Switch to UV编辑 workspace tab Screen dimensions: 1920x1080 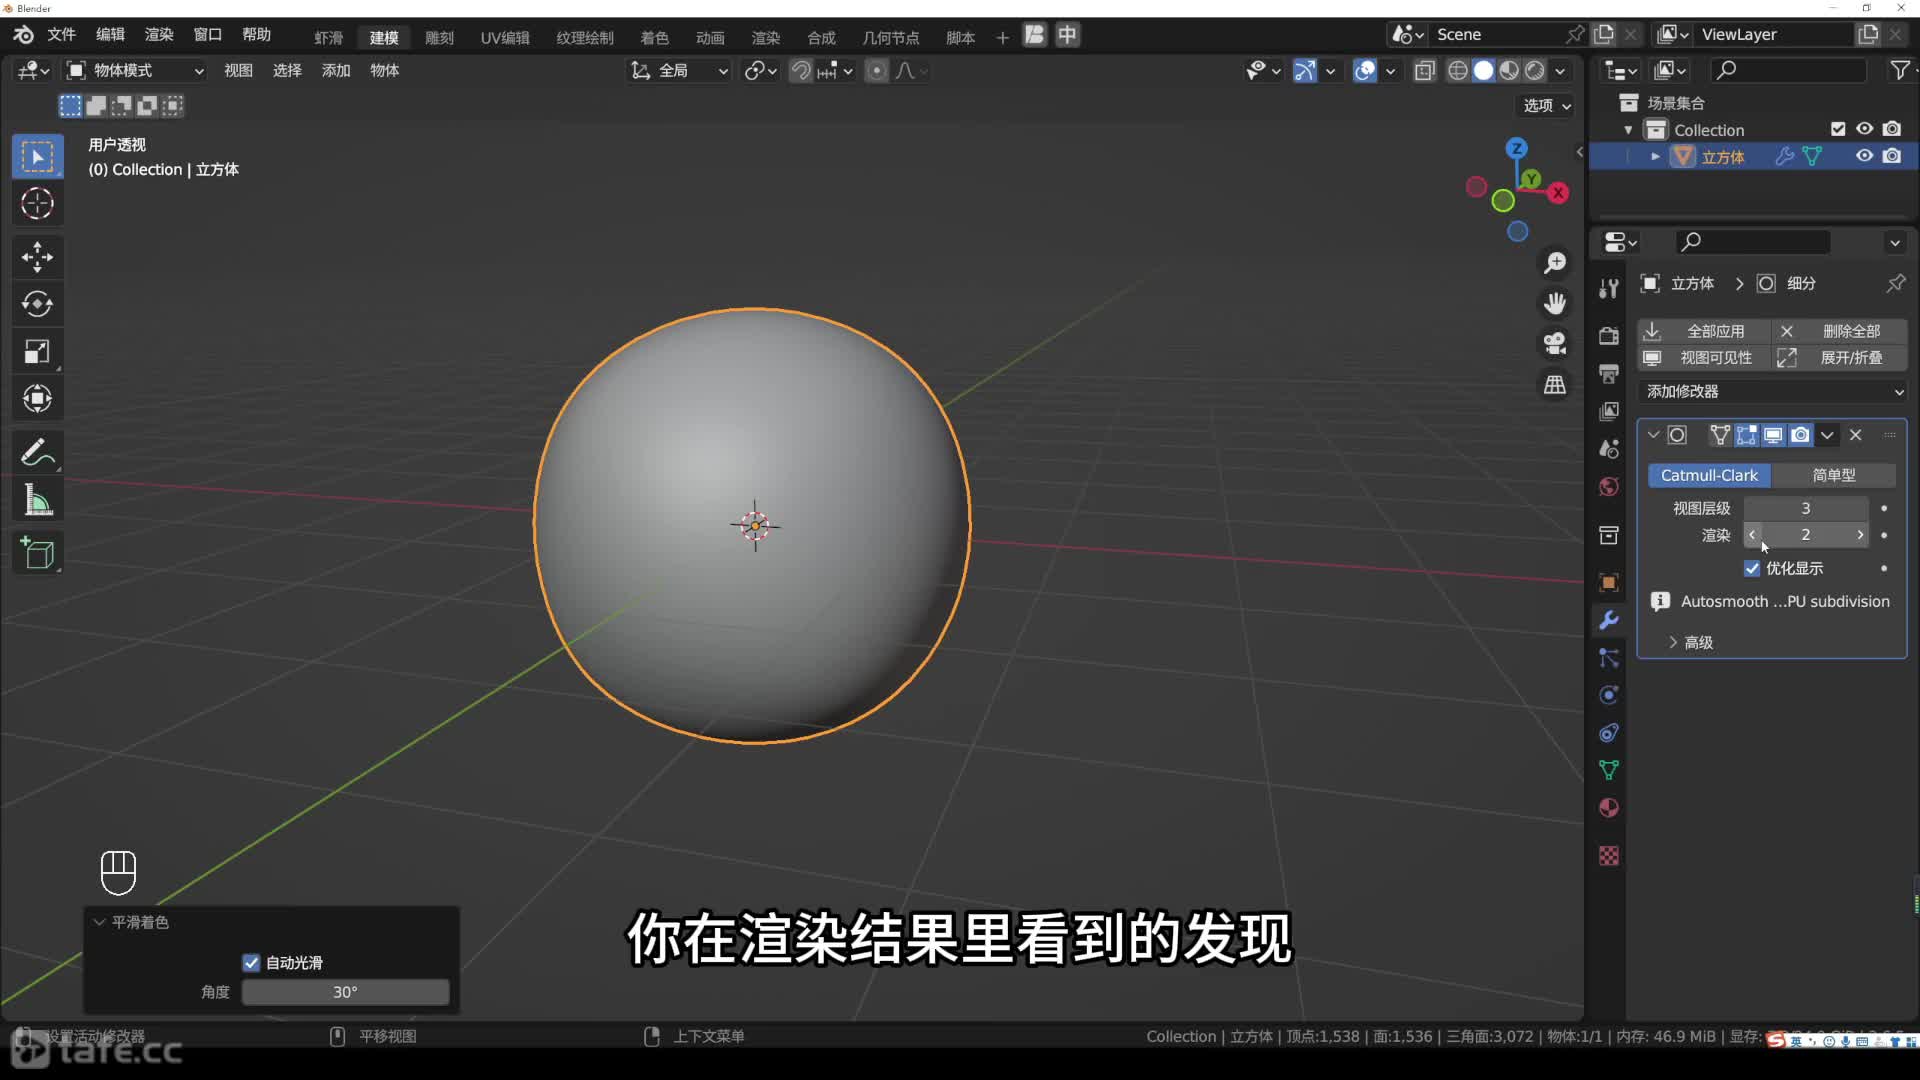point(505,38)
